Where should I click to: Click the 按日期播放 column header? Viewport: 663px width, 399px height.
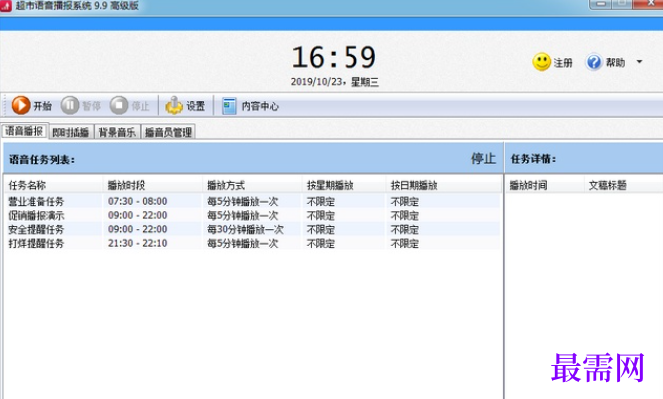click(443, 185)
